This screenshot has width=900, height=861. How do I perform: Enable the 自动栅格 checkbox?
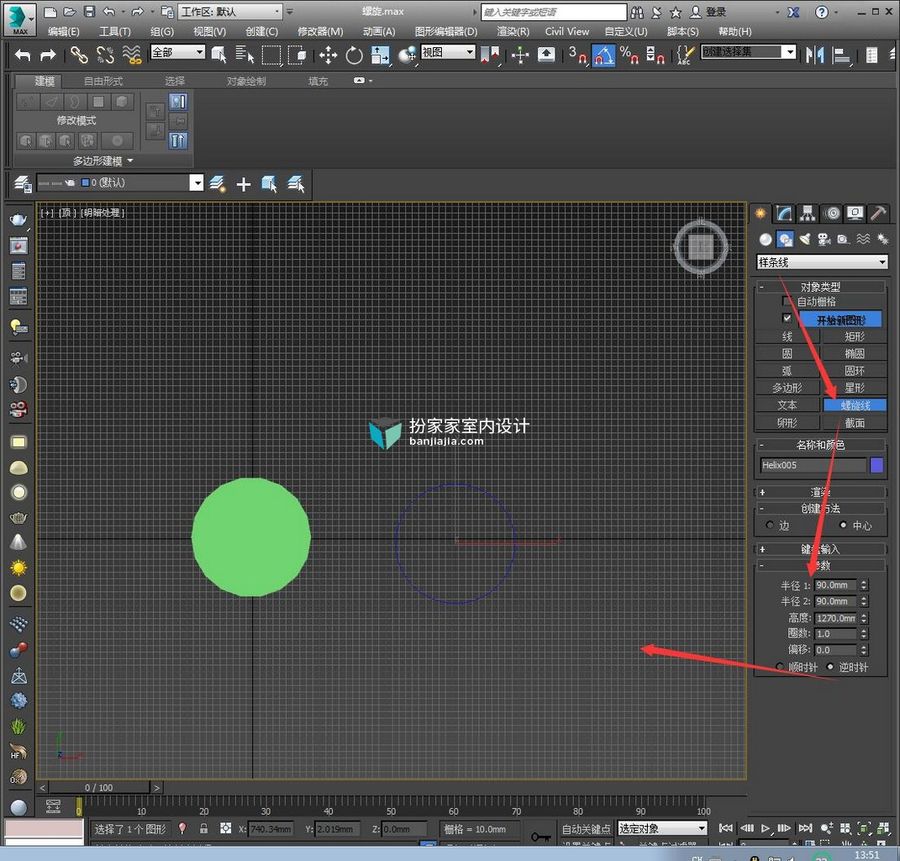pyautogui.click(x=786, y=301)
